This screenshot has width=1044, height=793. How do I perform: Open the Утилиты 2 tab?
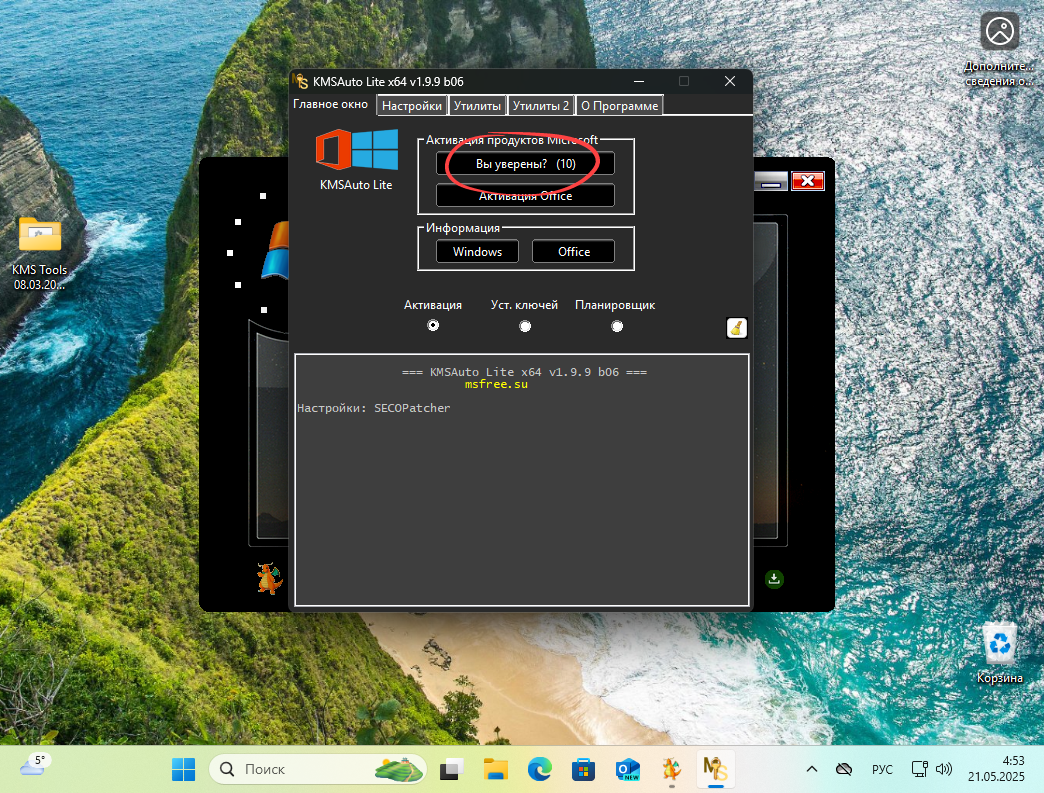pyautogui.click(x=541, y=105)
